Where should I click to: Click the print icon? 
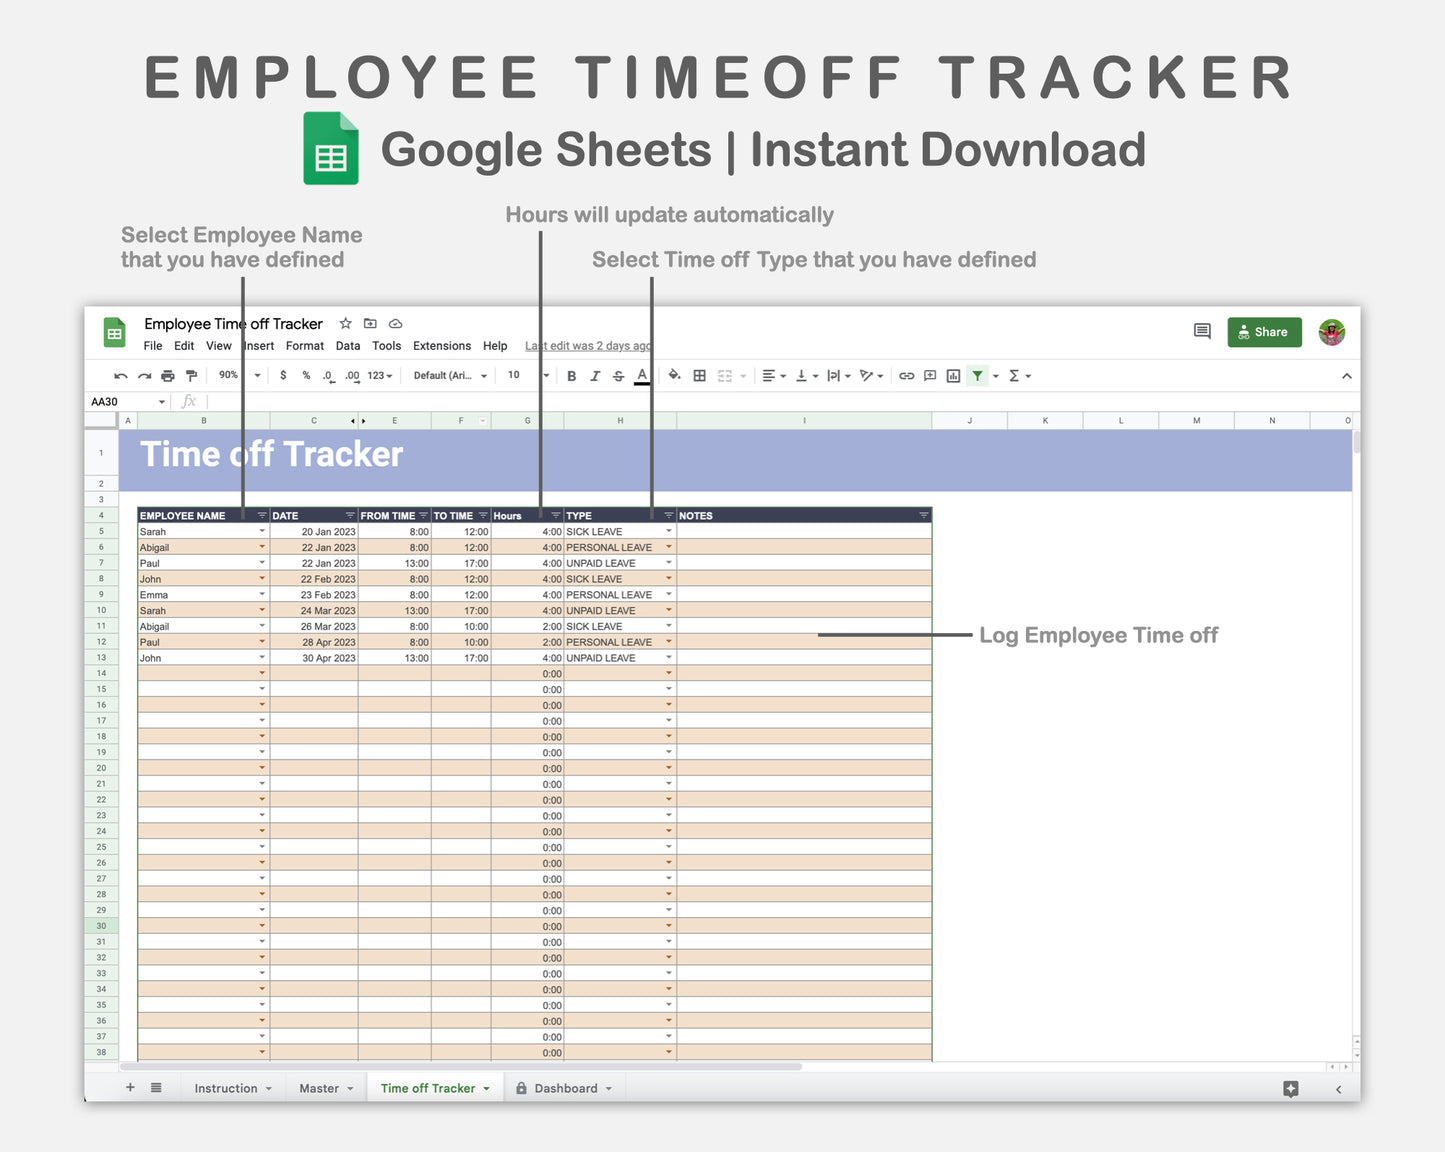click(166, 375)
